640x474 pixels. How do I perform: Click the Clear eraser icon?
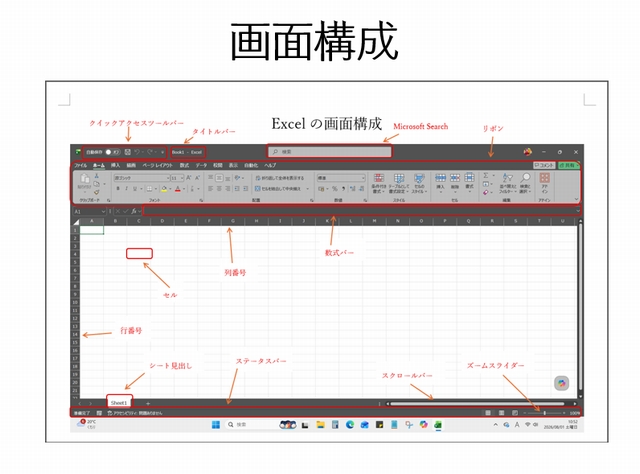point(485,192)
